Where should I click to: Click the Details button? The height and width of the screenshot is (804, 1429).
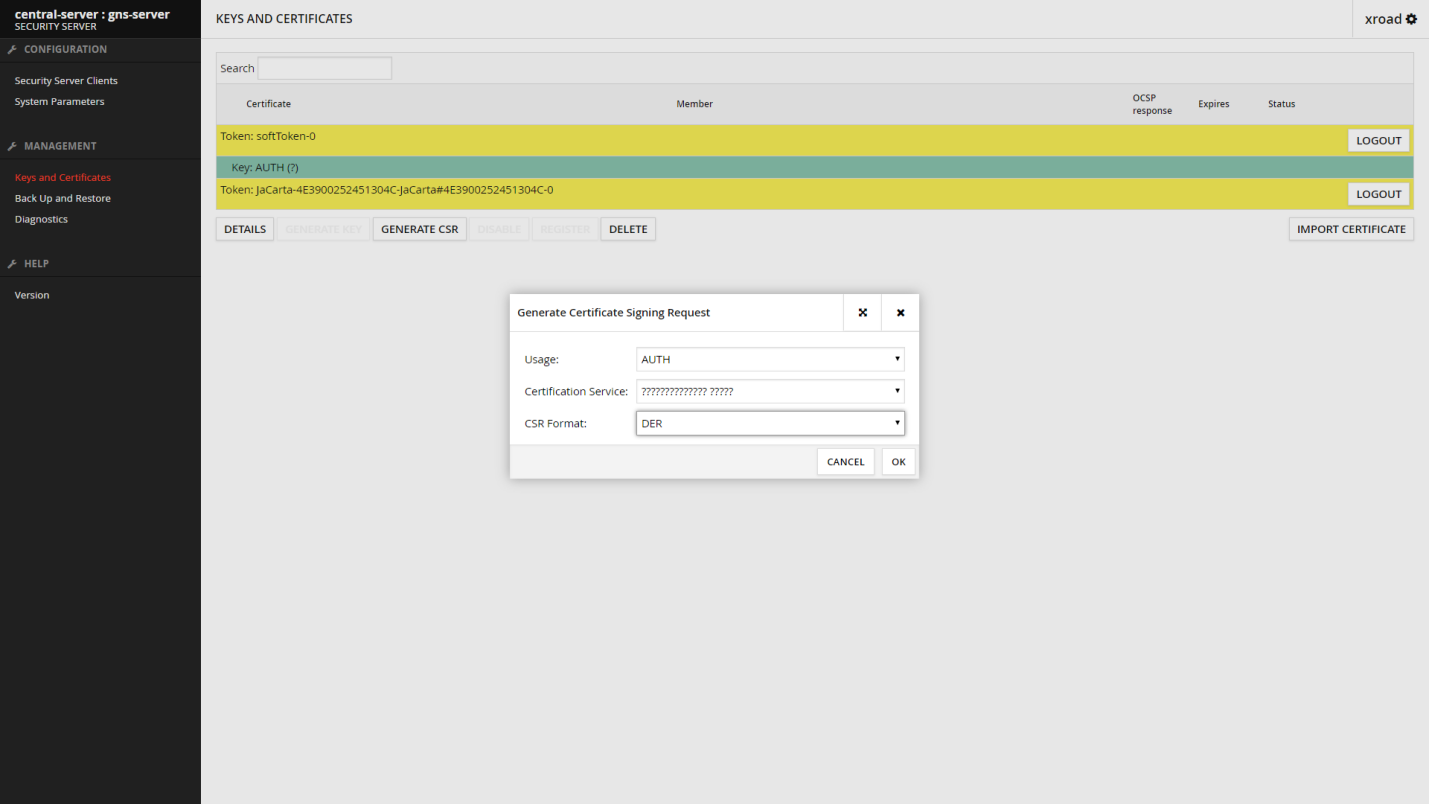click(245, 229)
